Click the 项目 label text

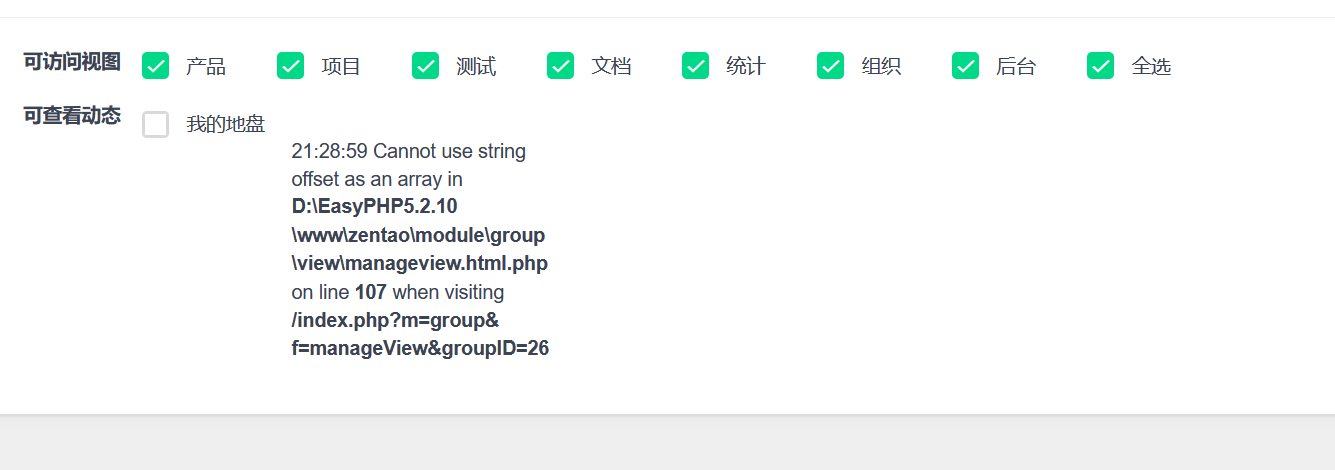[341, 67]
